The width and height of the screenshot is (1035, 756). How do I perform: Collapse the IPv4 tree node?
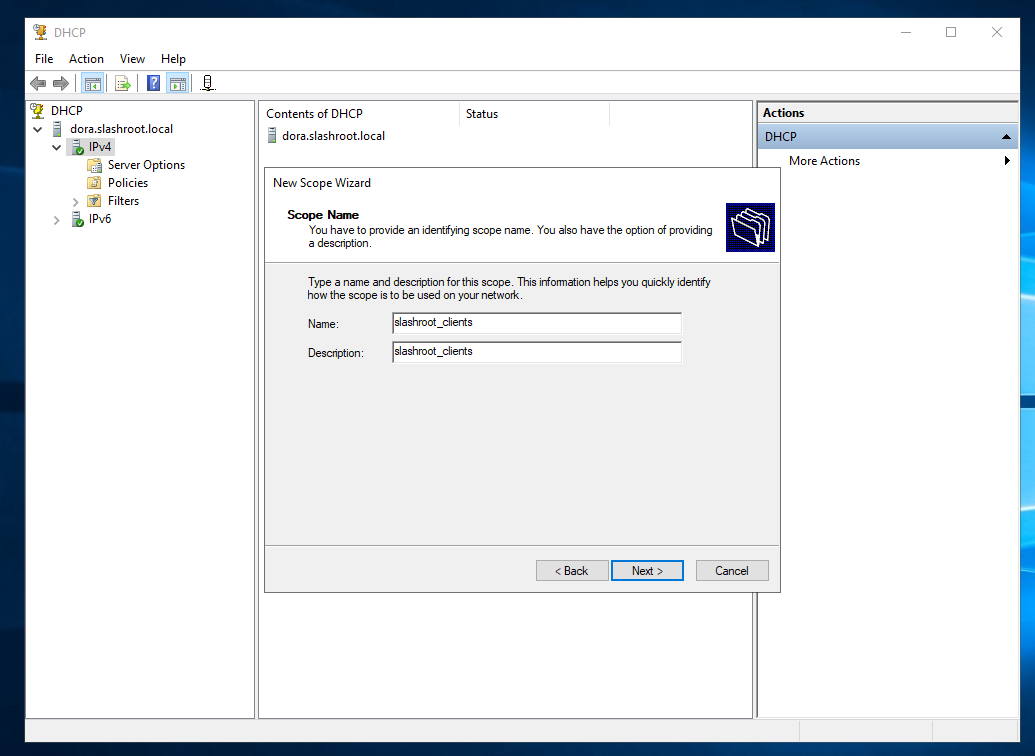(57, 147)
